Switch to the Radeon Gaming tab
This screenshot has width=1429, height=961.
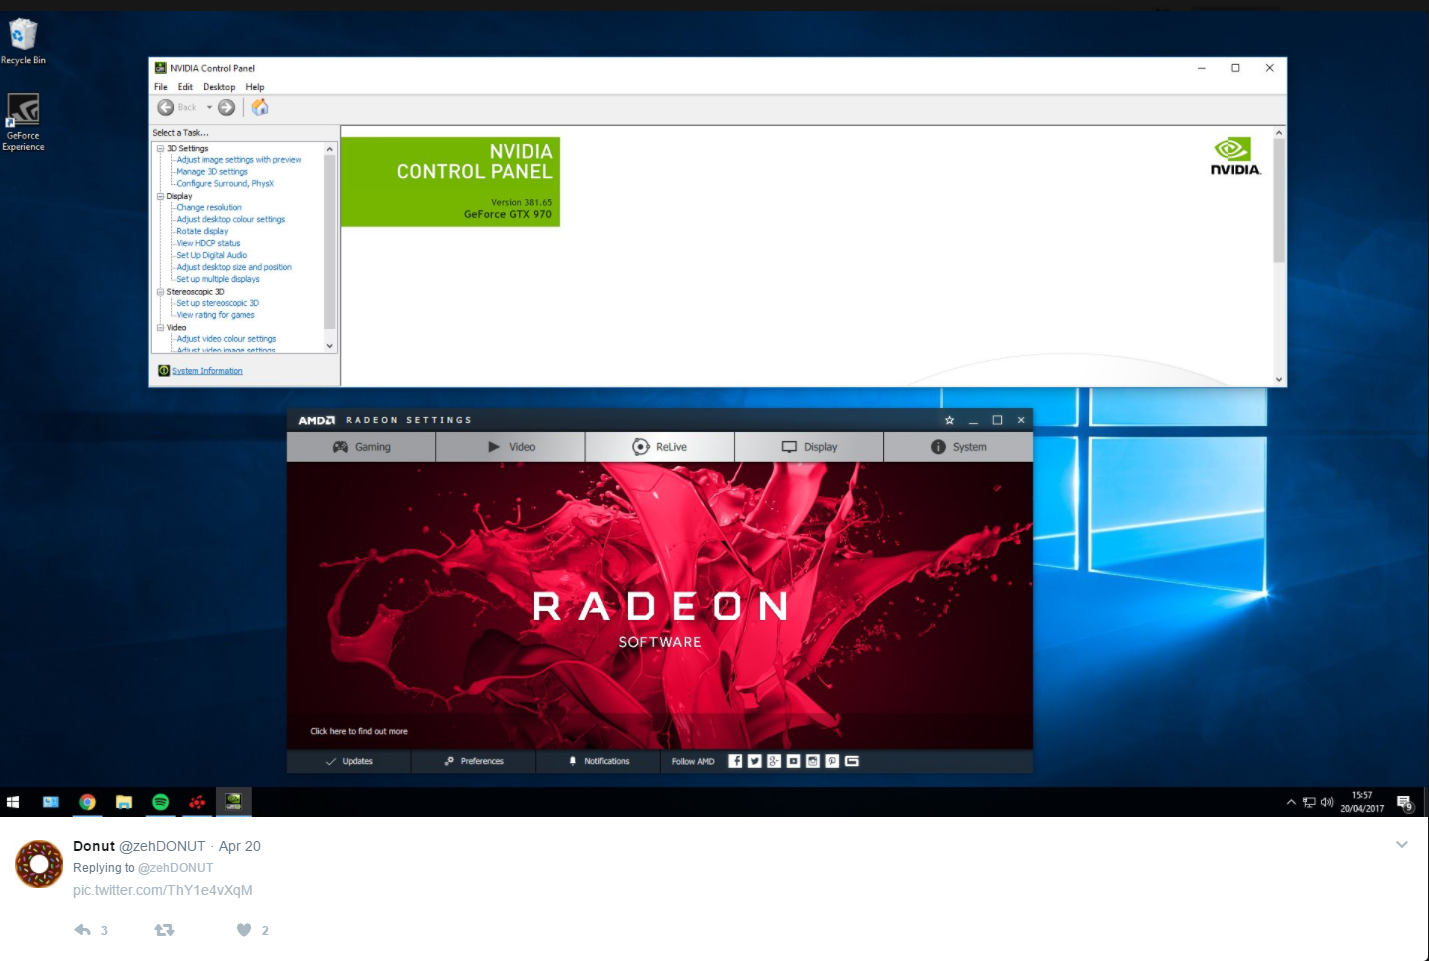(361, 447)
